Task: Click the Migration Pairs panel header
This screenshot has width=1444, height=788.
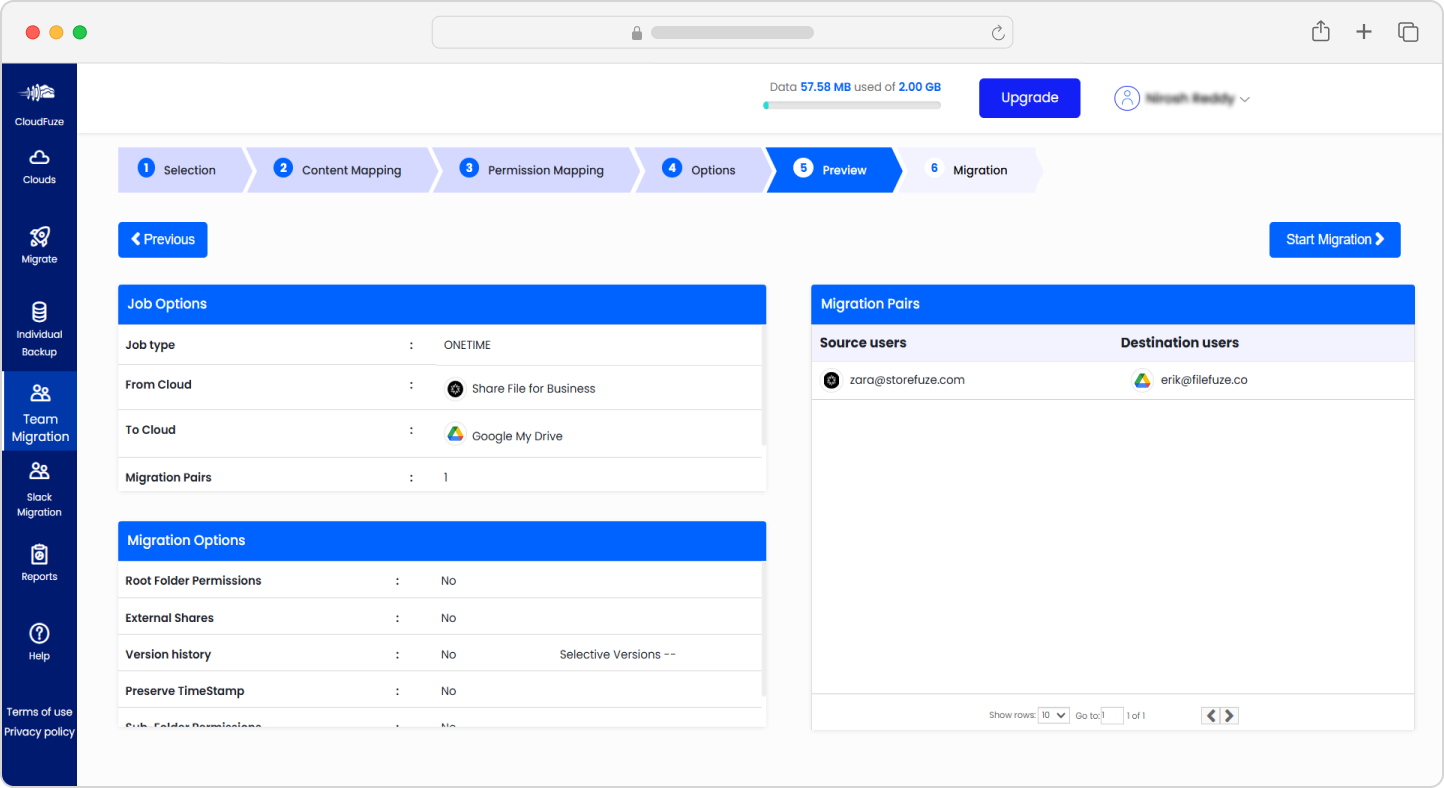Action: [x=1113, y=304]
